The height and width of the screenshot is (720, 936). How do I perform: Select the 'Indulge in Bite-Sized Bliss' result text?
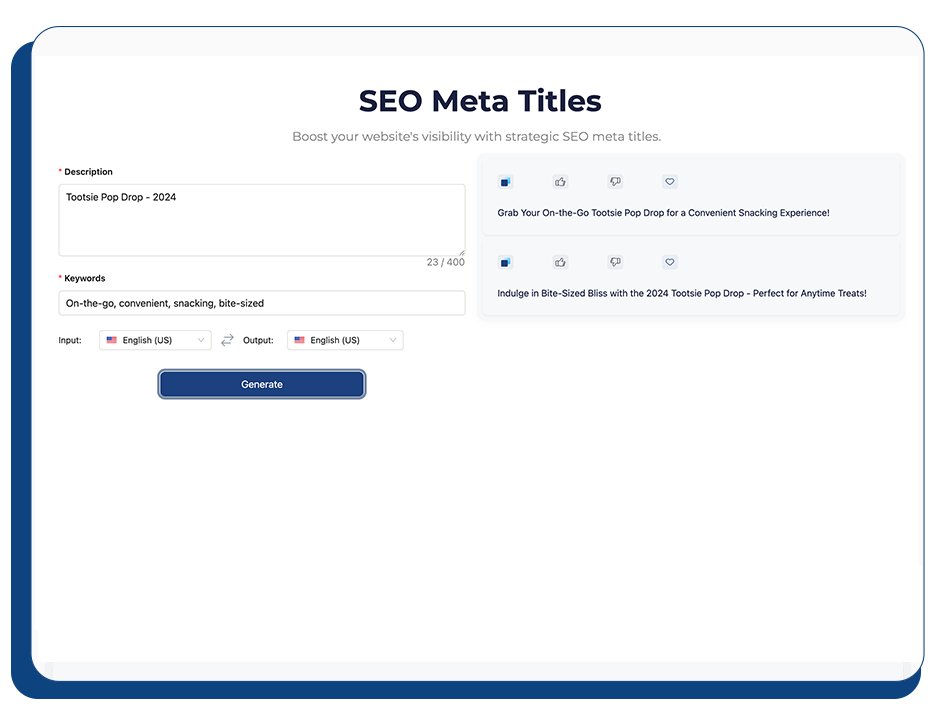tap(681, 293)
